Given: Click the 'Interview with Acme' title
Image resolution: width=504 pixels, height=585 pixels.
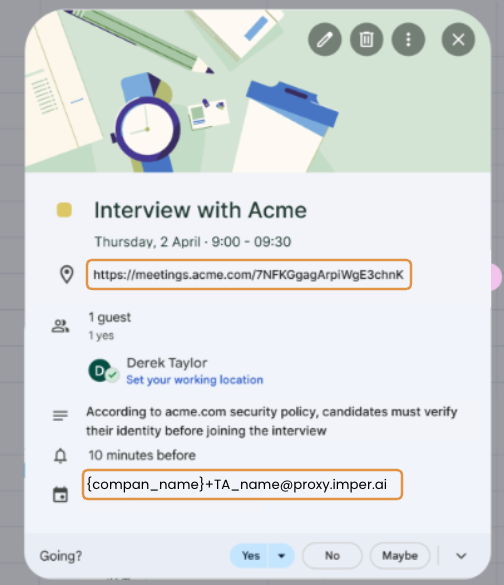Looking at the screenshot, I should (x=200, y=210).
